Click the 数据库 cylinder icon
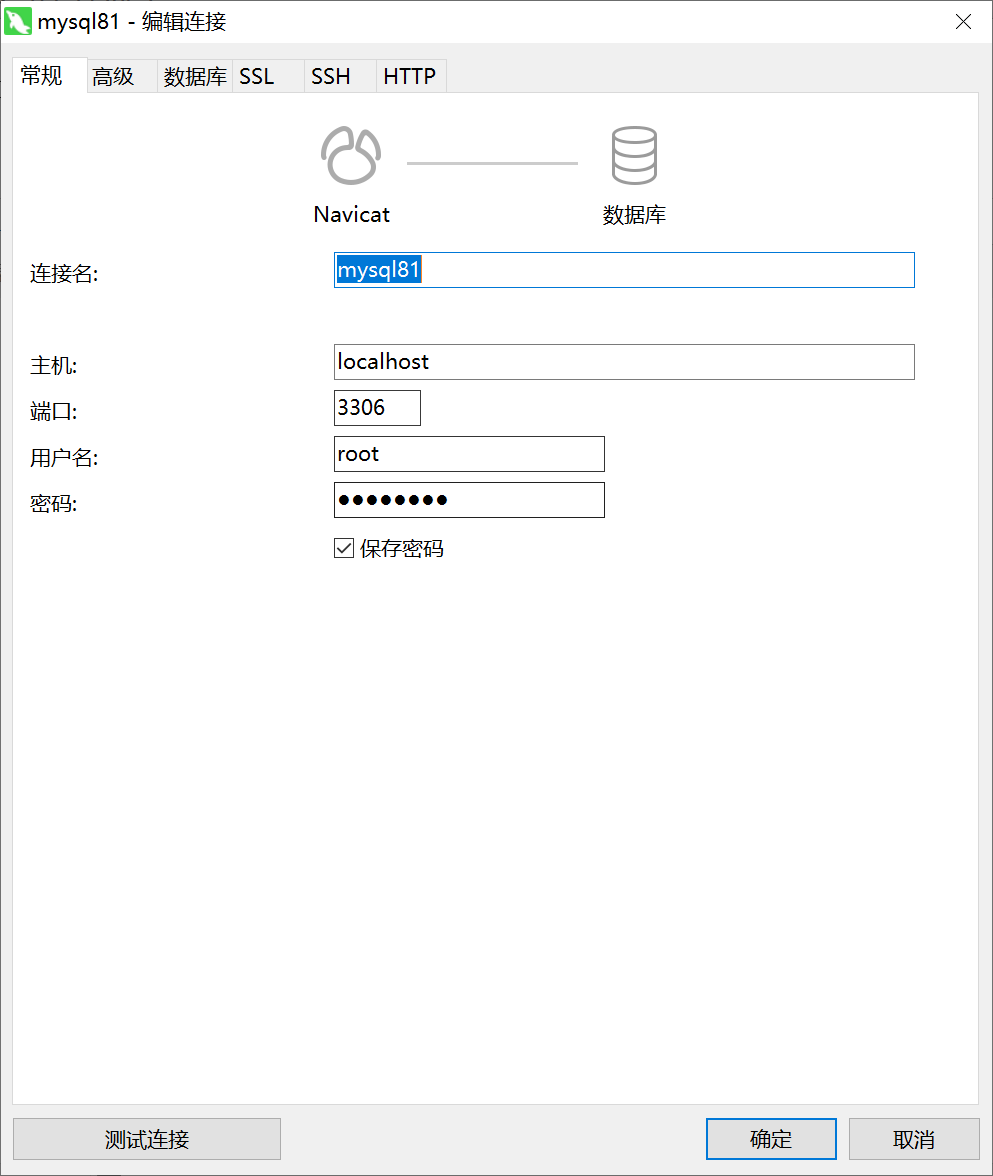This screenshot has height=1176, width=993. 634,155
